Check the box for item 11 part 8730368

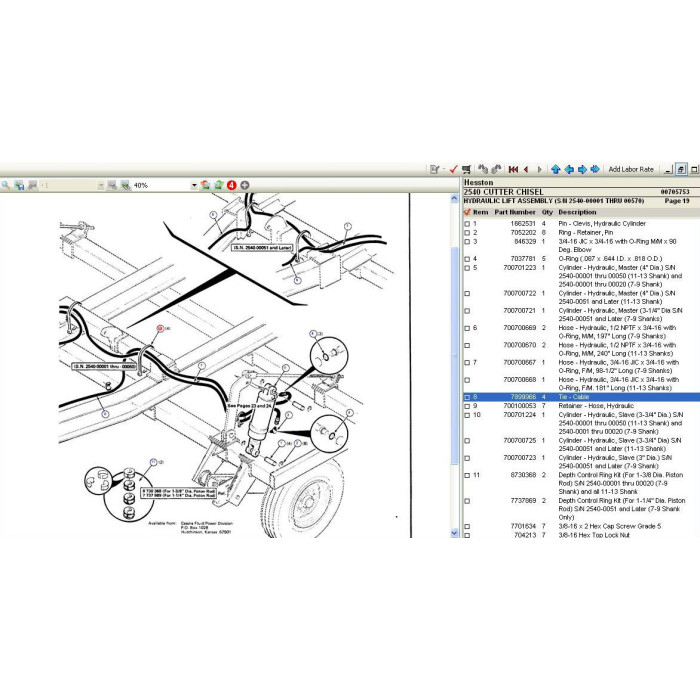(x=467, y=475)
